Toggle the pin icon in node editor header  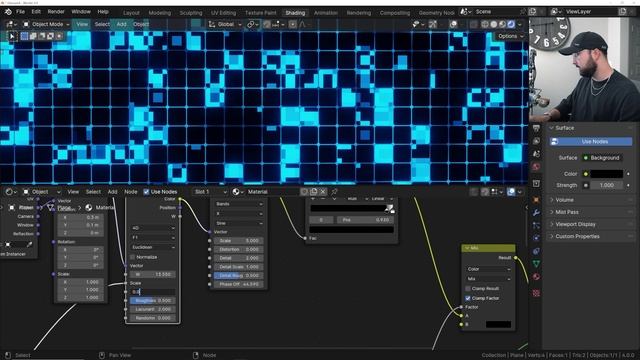coord(334,192)
